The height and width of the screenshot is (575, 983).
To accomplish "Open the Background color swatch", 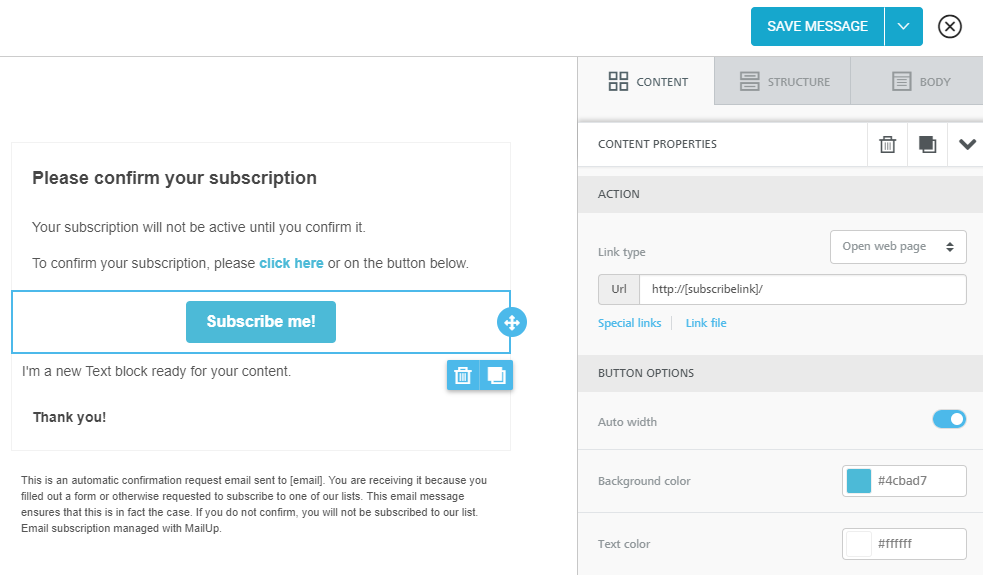I will (x=859, y=481).
